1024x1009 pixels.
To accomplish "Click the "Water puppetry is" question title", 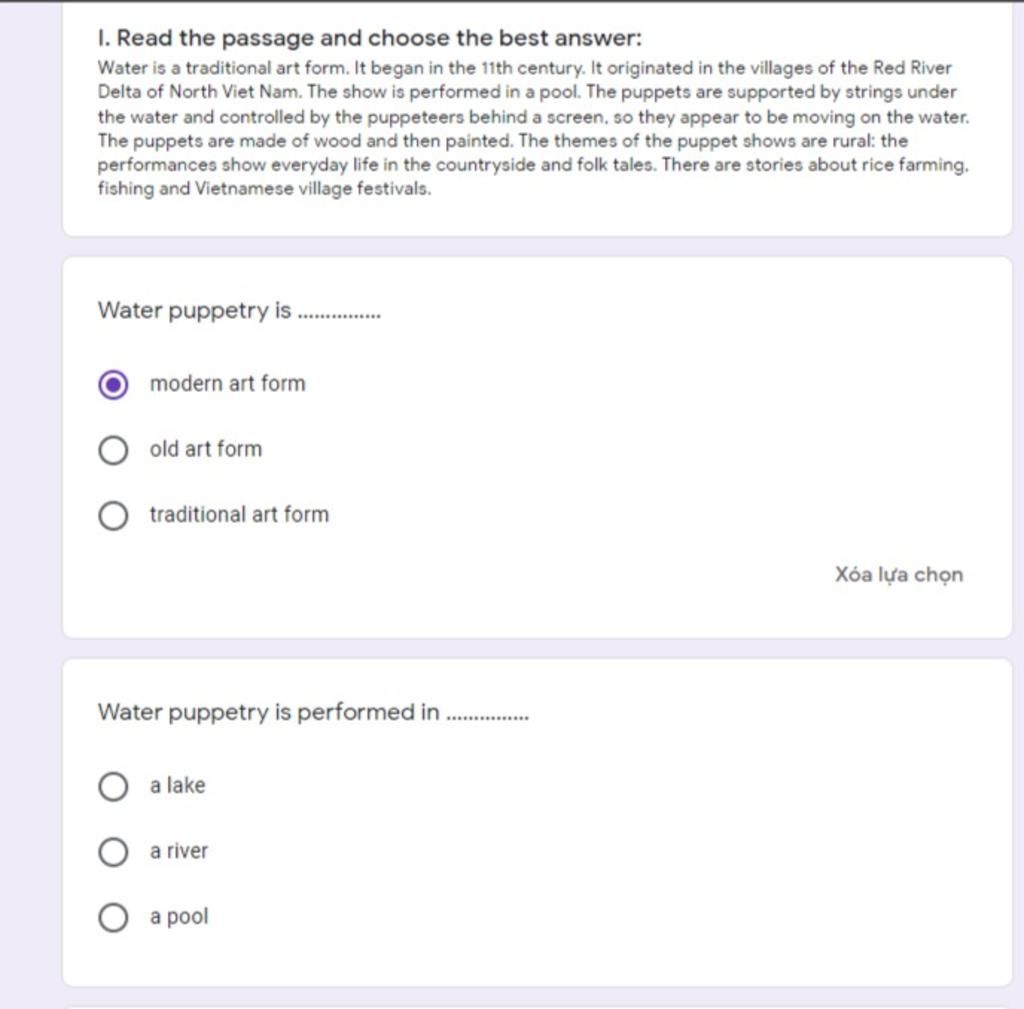I will tap(195, 311).
